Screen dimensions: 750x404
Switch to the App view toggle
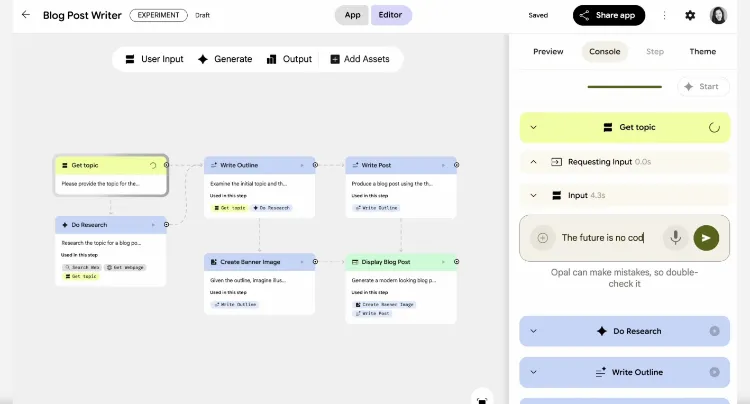(352, 15)
